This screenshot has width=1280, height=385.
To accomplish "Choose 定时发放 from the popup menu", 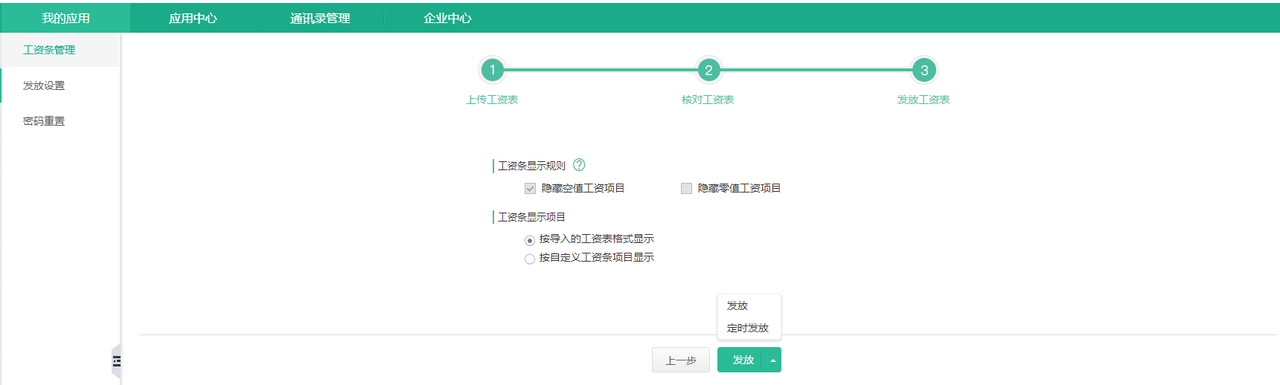I will [x=749, y=328].
